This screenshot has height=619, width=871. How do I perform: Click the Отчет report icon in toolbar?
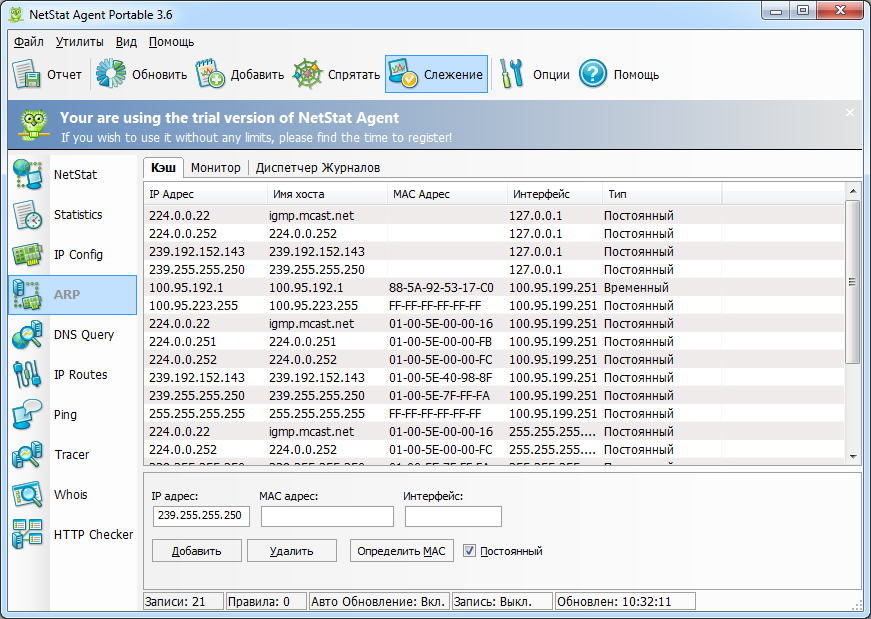pos(27,74)
